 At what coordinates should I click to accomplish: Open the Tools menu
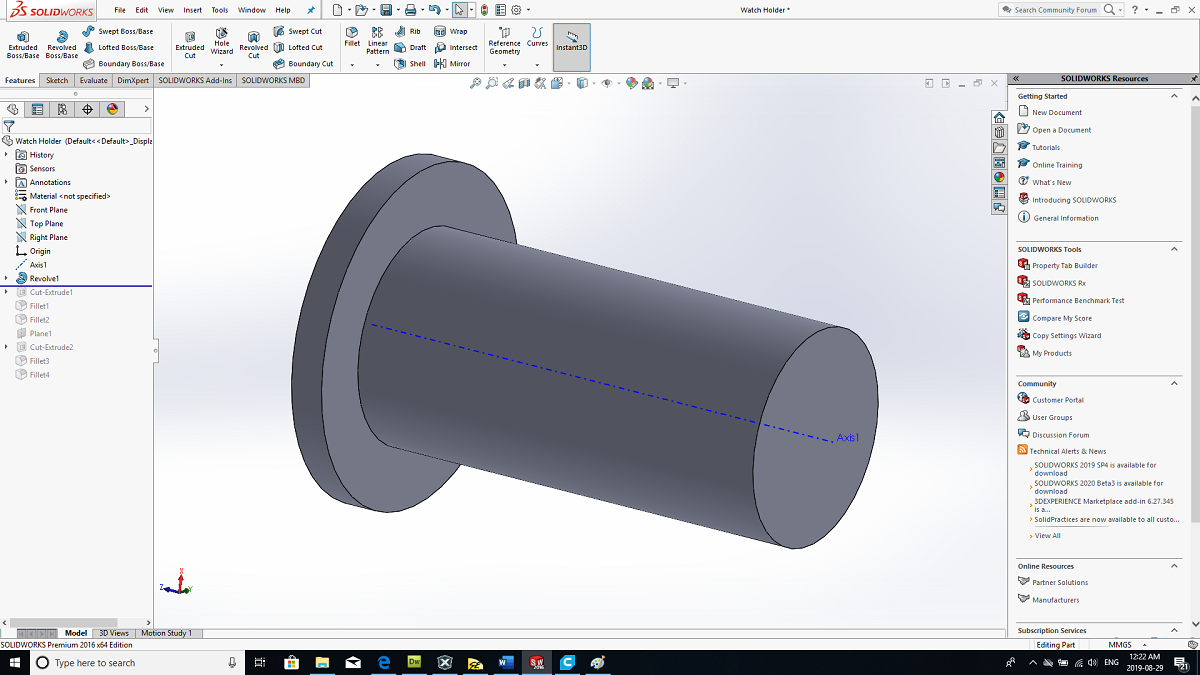pos(220,10)
